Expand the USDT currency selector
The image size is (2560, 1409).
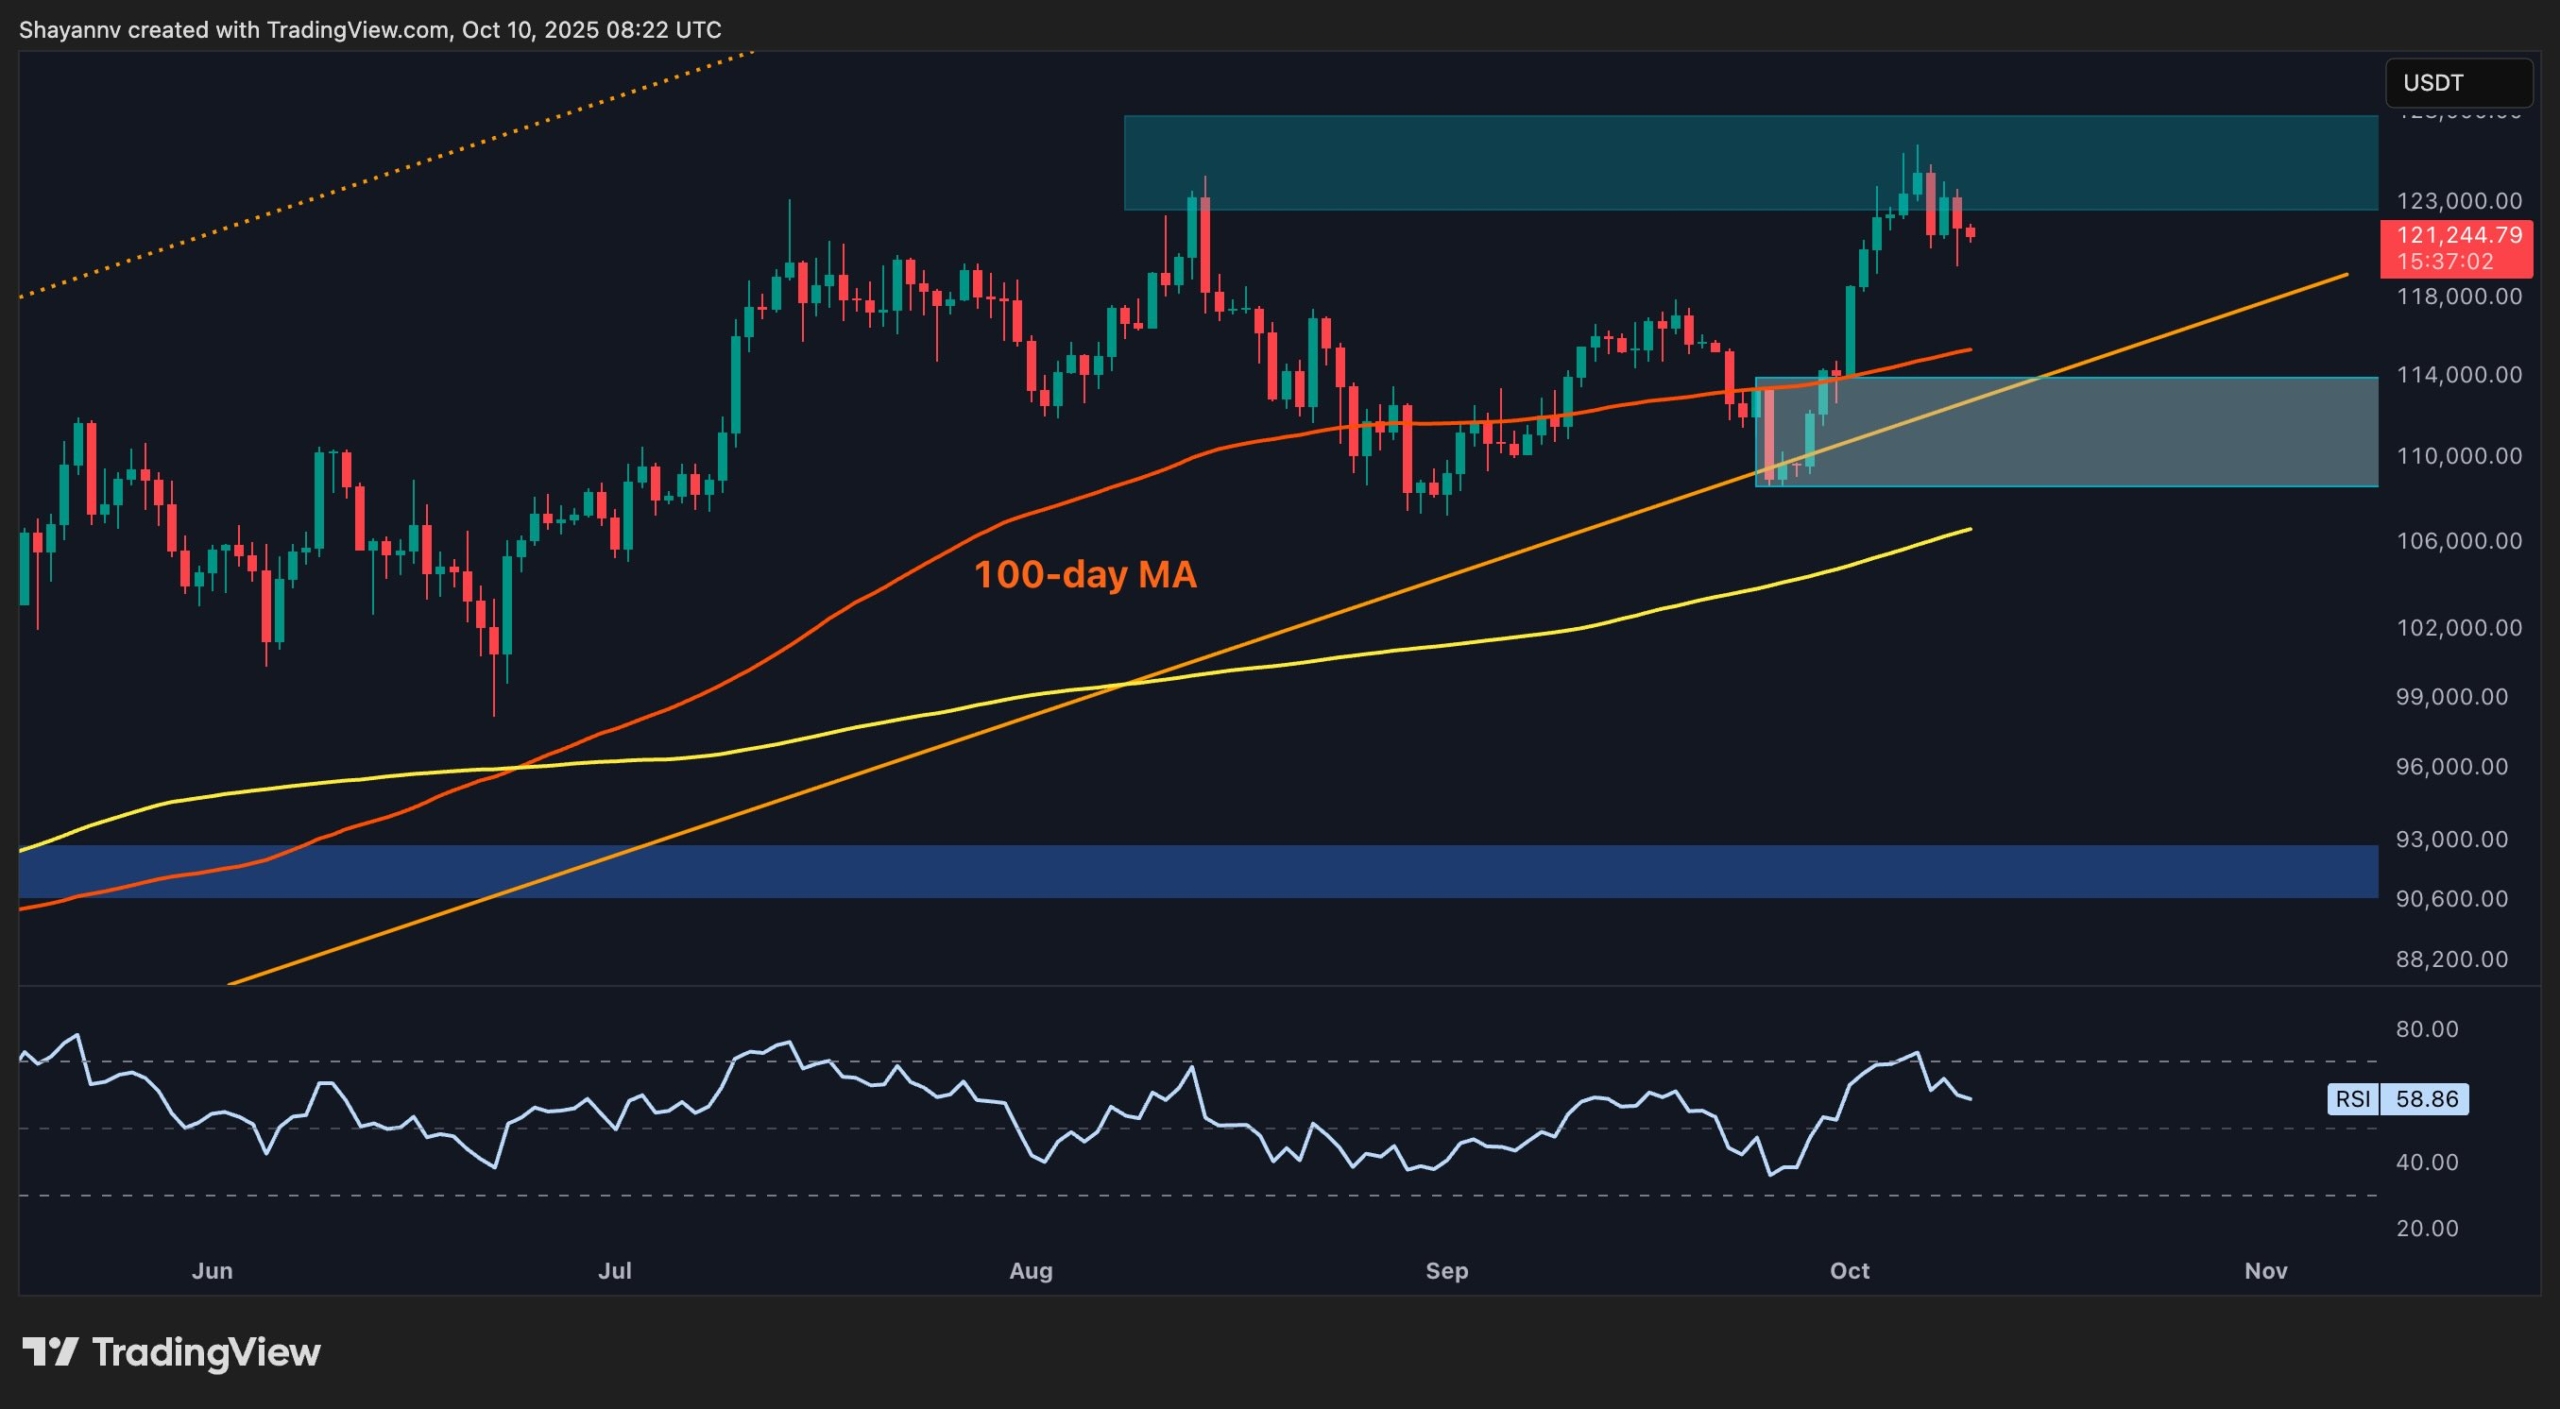pos(2458,83)
